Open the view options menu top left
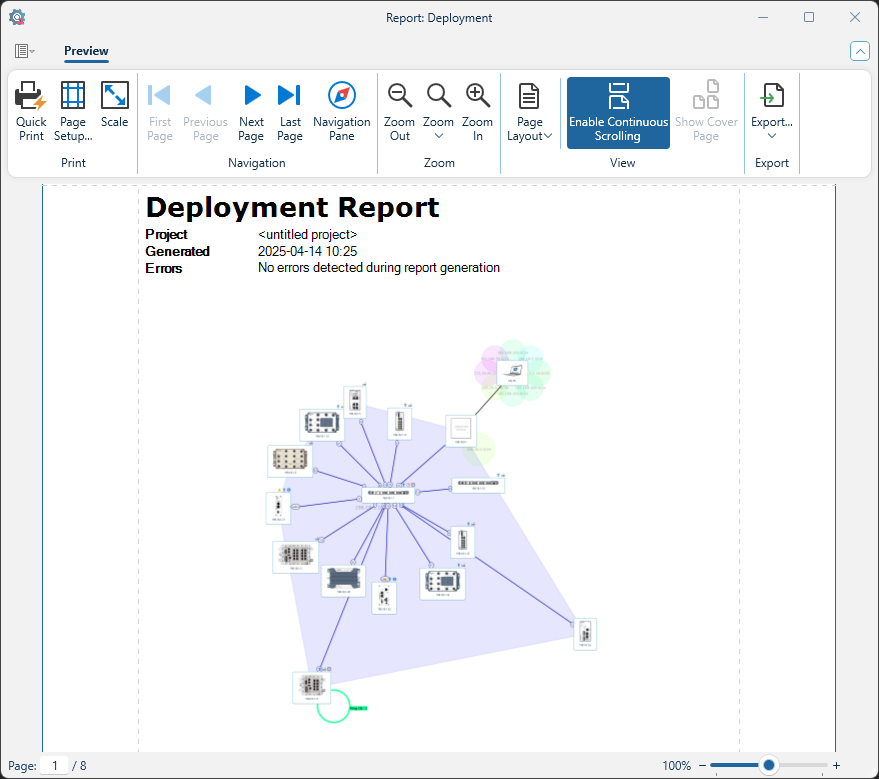This screenshot has height=779, width=879. pyautogui.click(x=22, y=51)
